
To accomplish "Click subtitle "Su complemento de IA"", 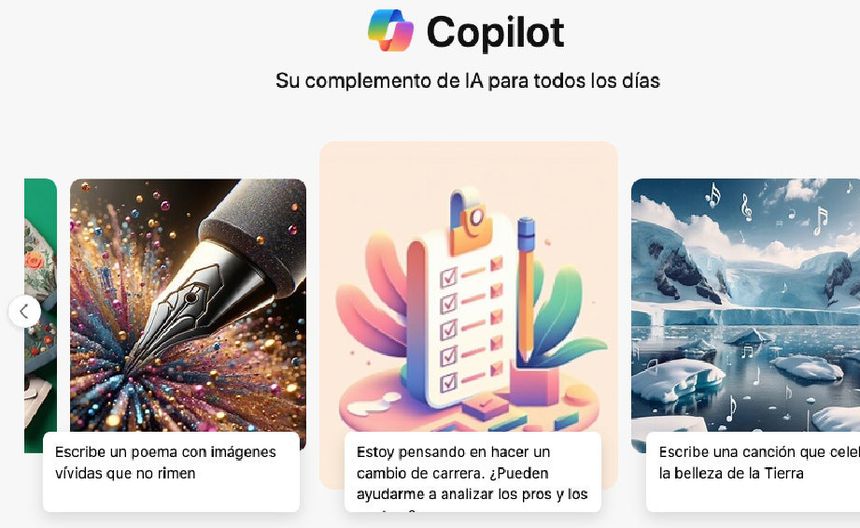I will pyautogui.click(x=380, y=81).
